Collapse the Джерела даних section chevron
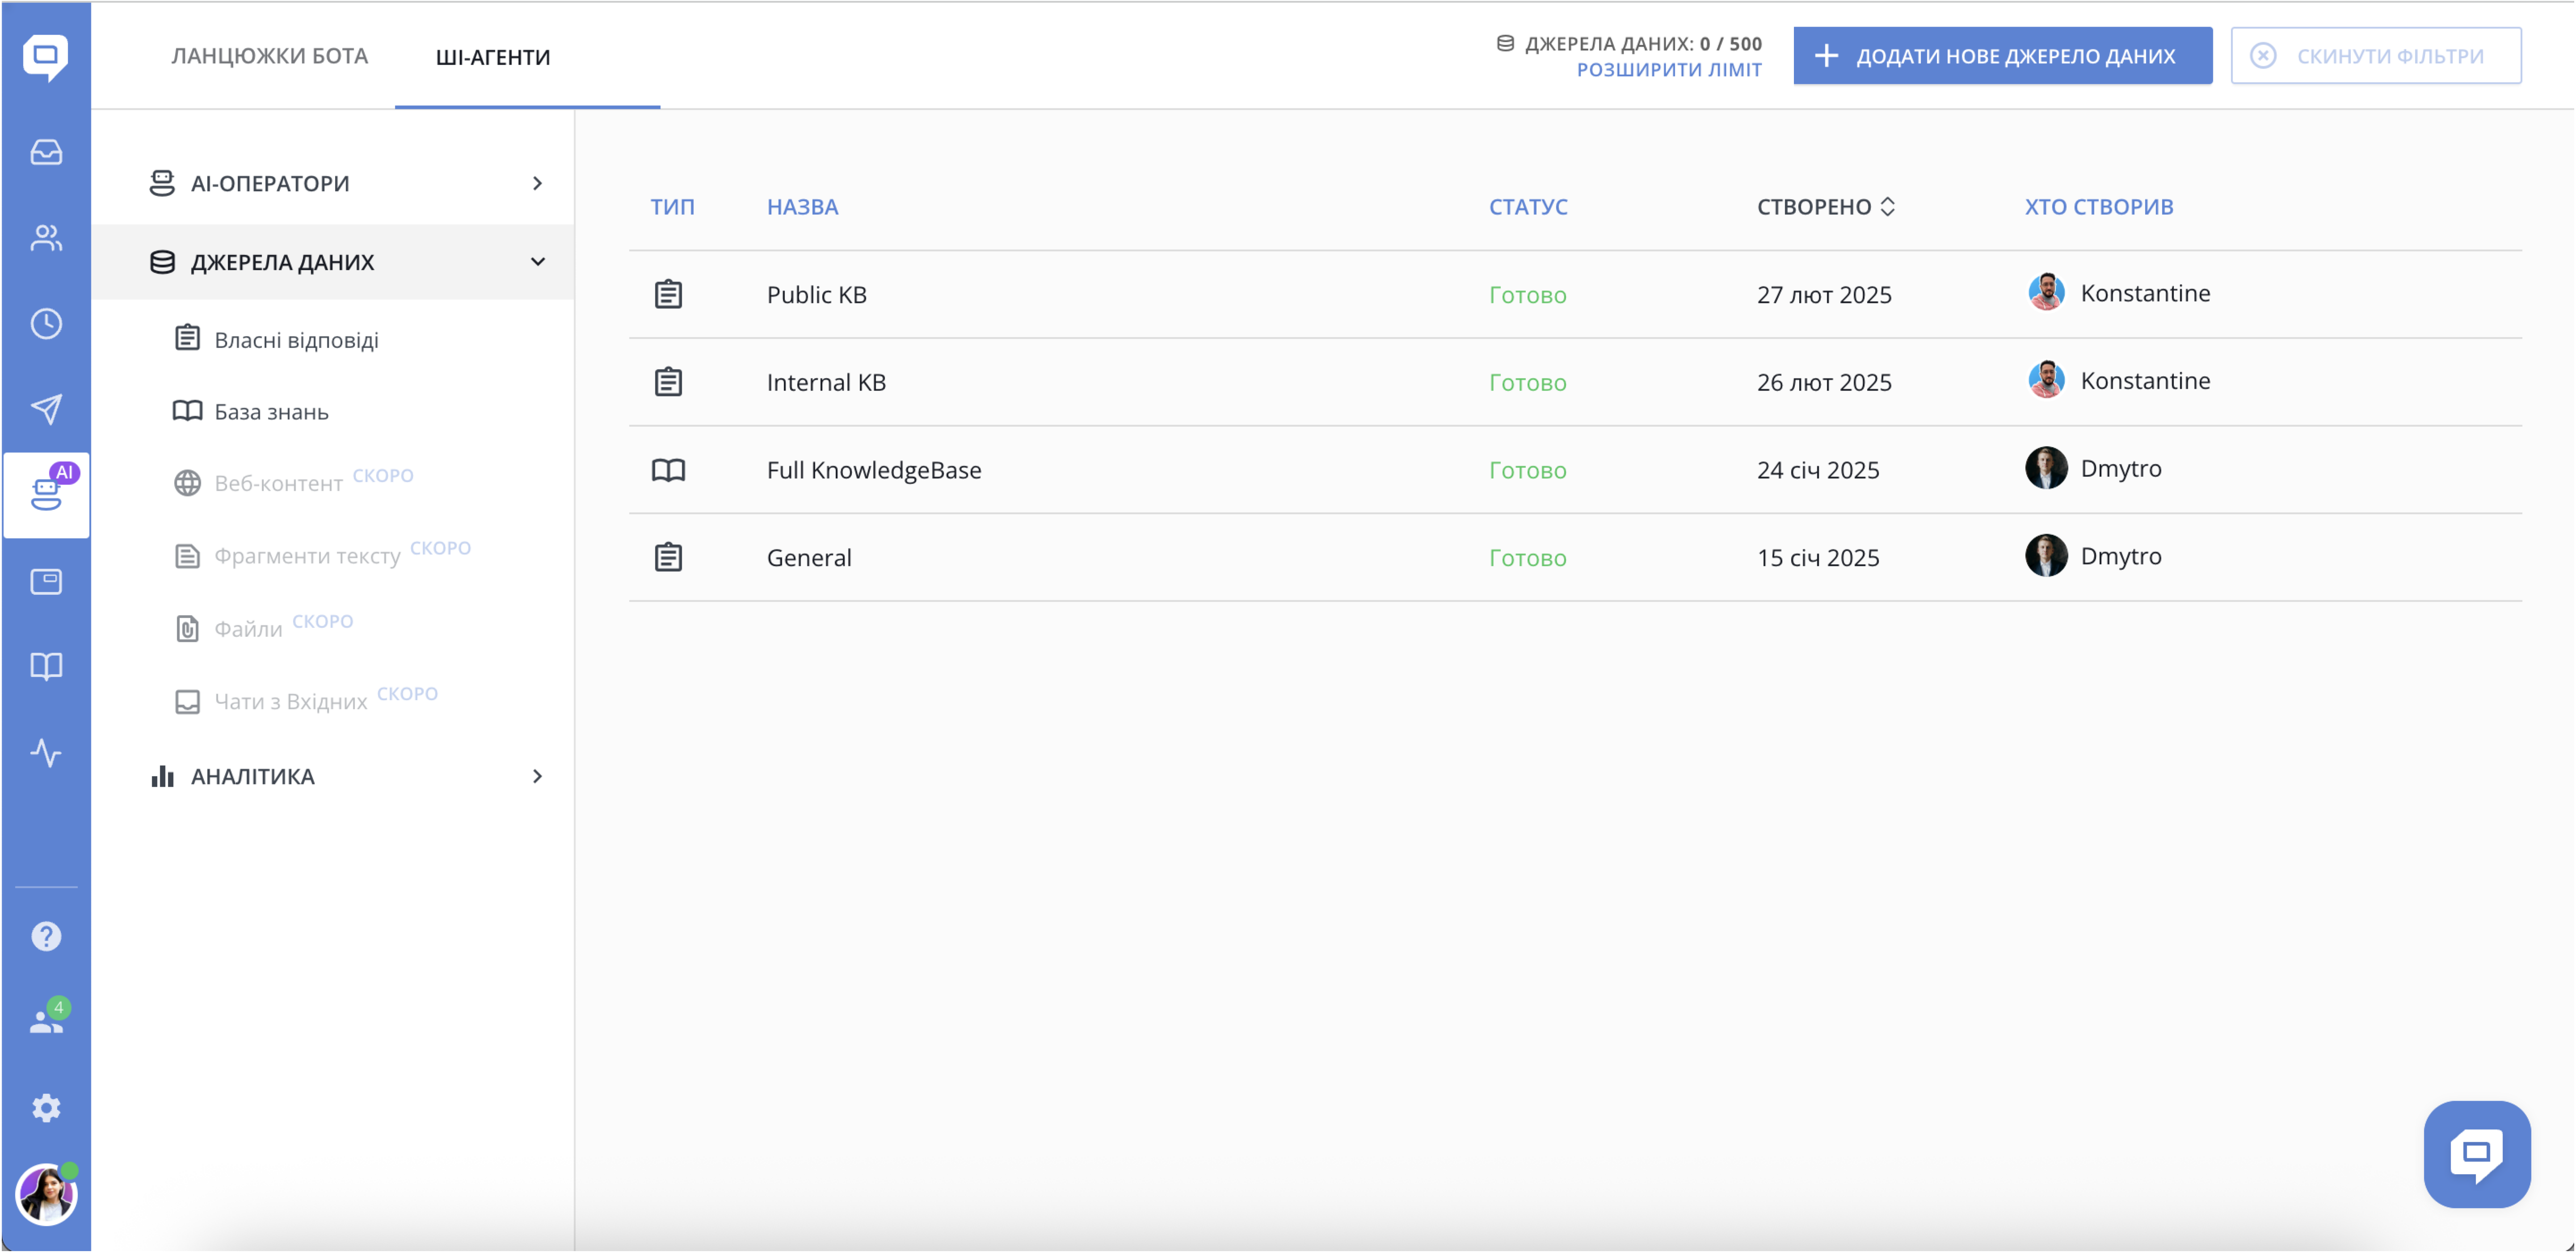Image resolution: width=2576 pixels, height=1252 pixels. pyautogui.click(x=537, y=262)
